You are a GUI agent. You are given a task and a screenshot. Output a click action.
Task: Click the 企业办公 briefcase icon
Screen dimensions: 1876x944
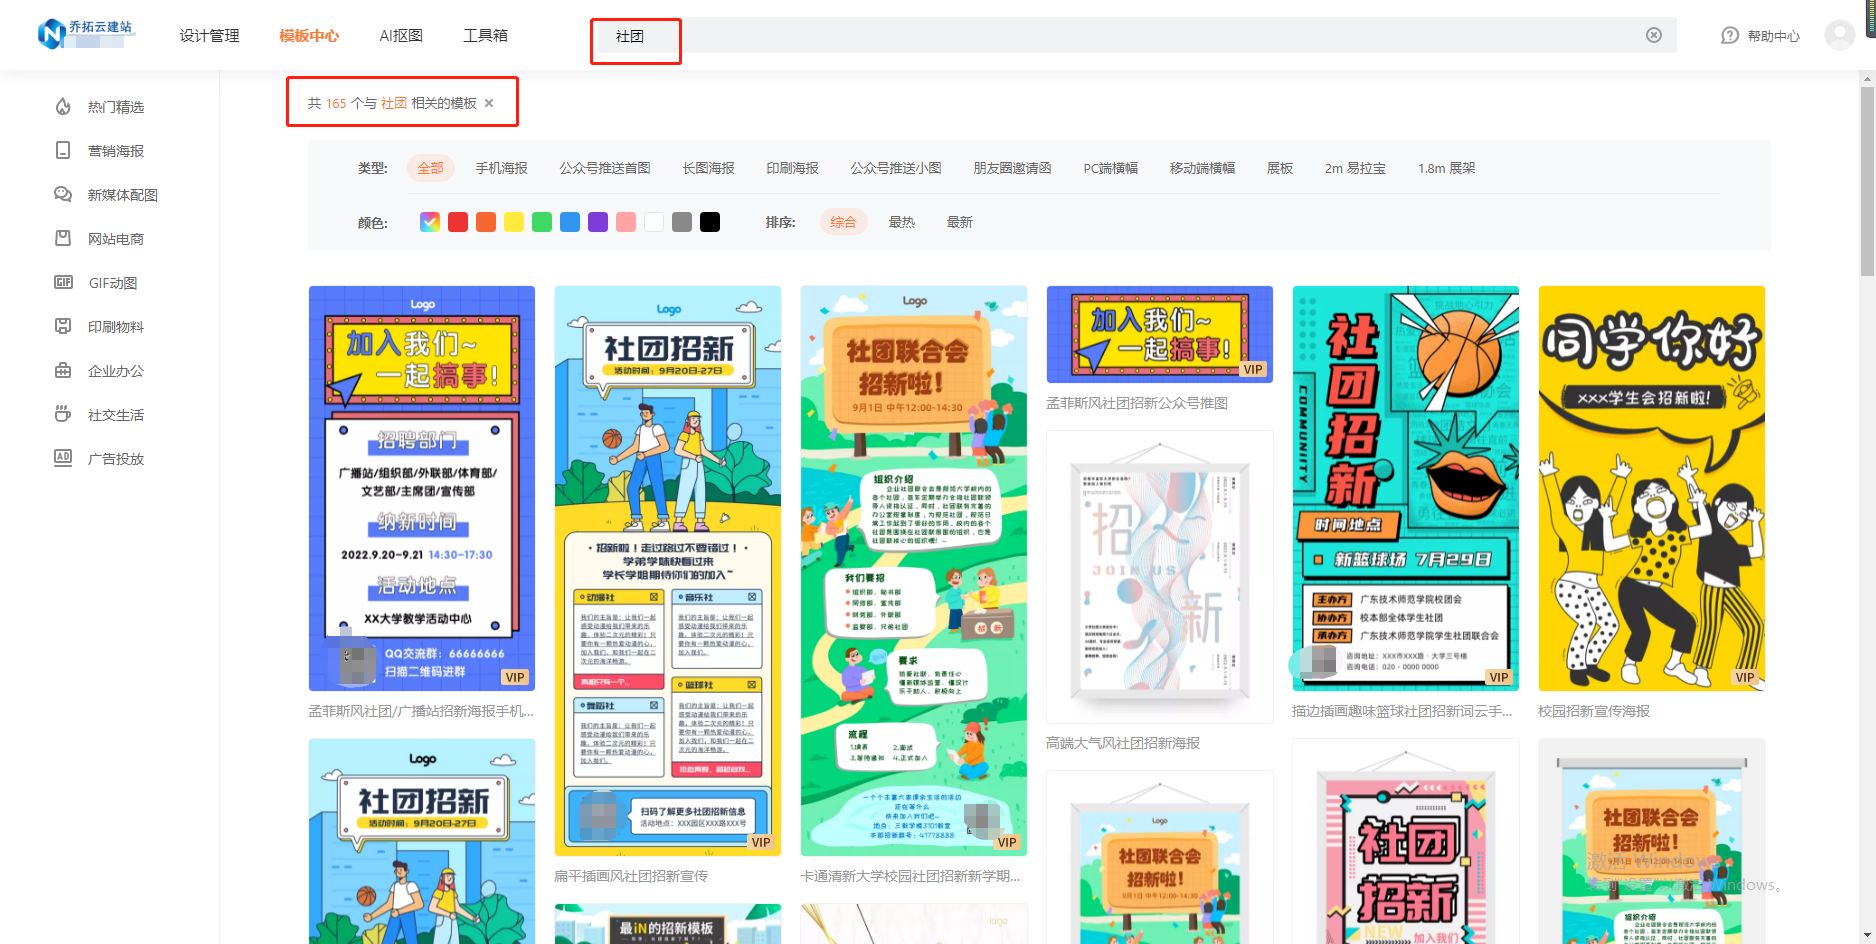[x=62, y=371]
